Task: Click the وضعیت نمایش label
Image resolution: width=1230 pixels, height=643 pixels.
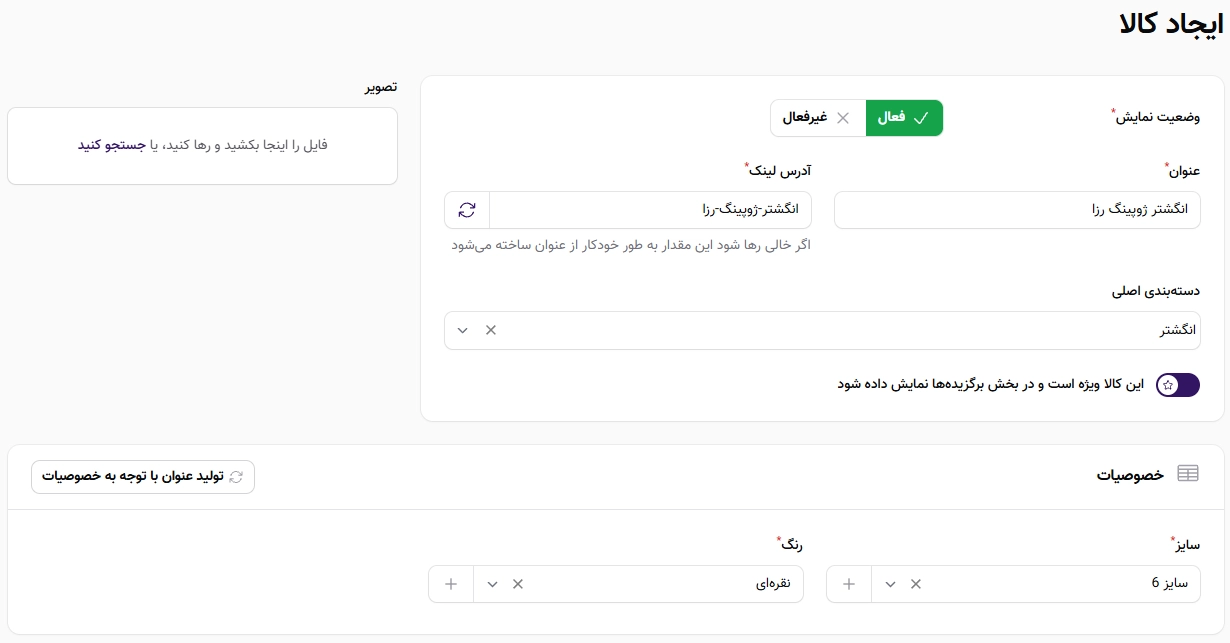Action: pos(1158,116)
